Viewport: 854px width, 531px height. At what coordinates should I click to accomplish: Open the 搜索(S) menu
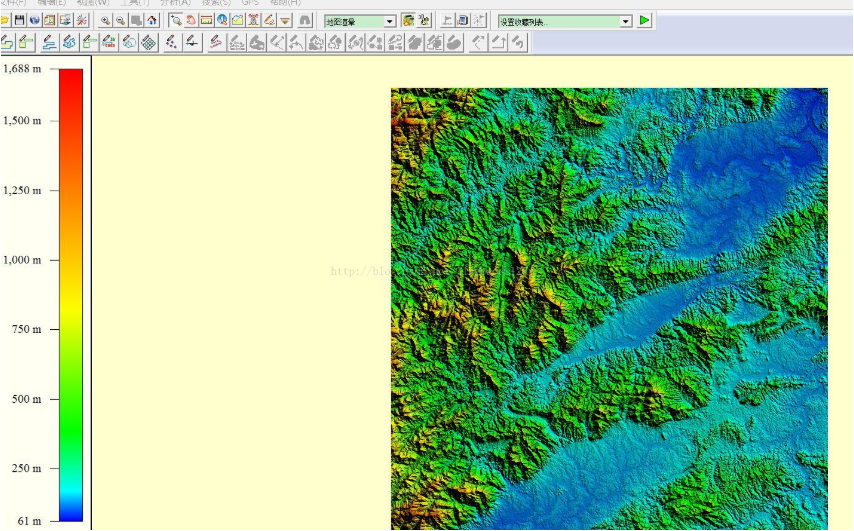(x=216, y=3)
